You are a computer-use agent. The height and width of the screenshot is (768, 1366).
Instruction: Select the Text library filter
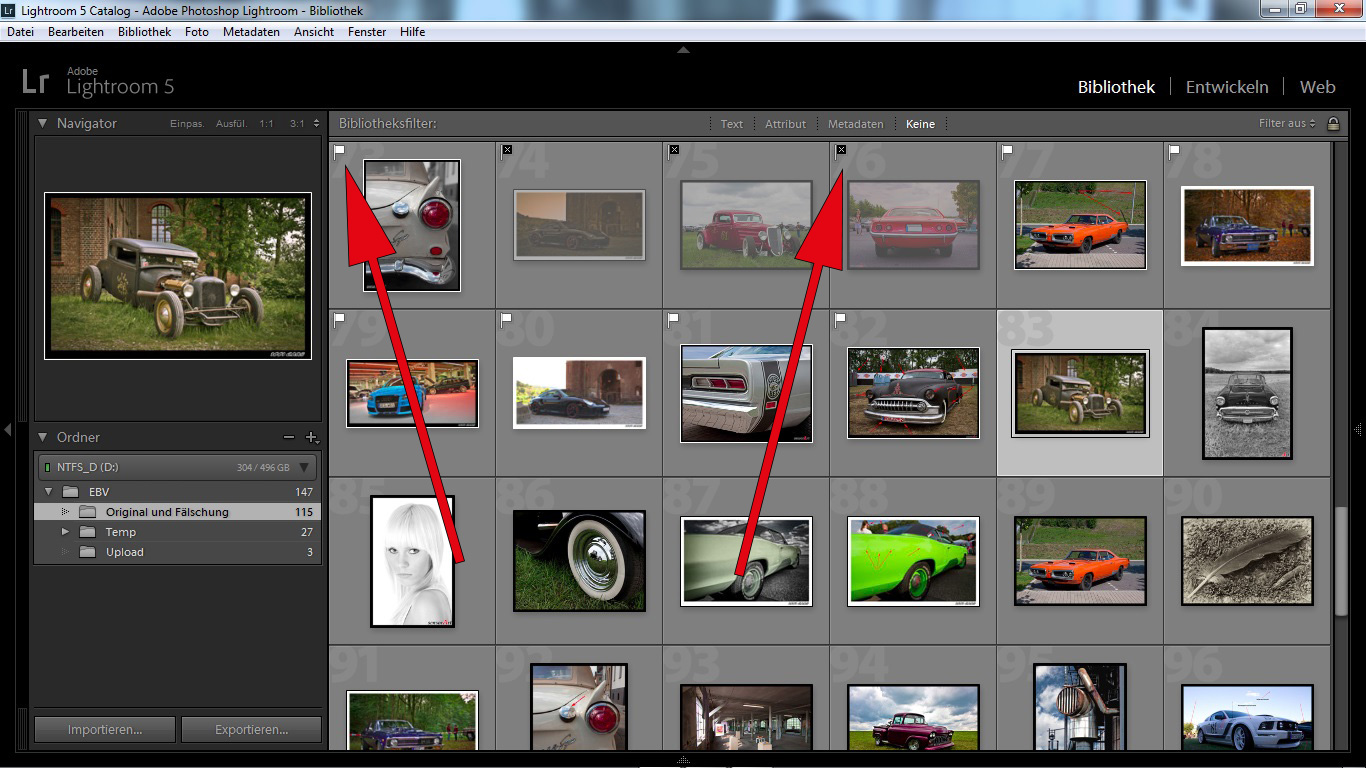point(732,124)
